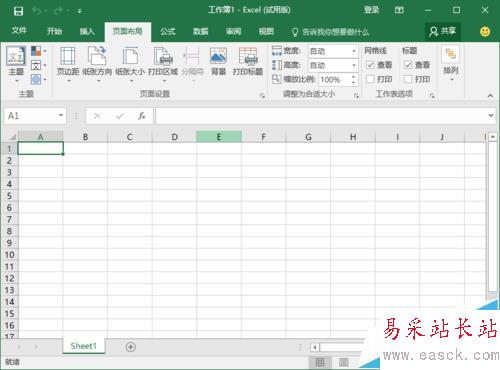Switch to the 视图 tab
The width and height of the screenshot is (500, 370).
(266, 31)
